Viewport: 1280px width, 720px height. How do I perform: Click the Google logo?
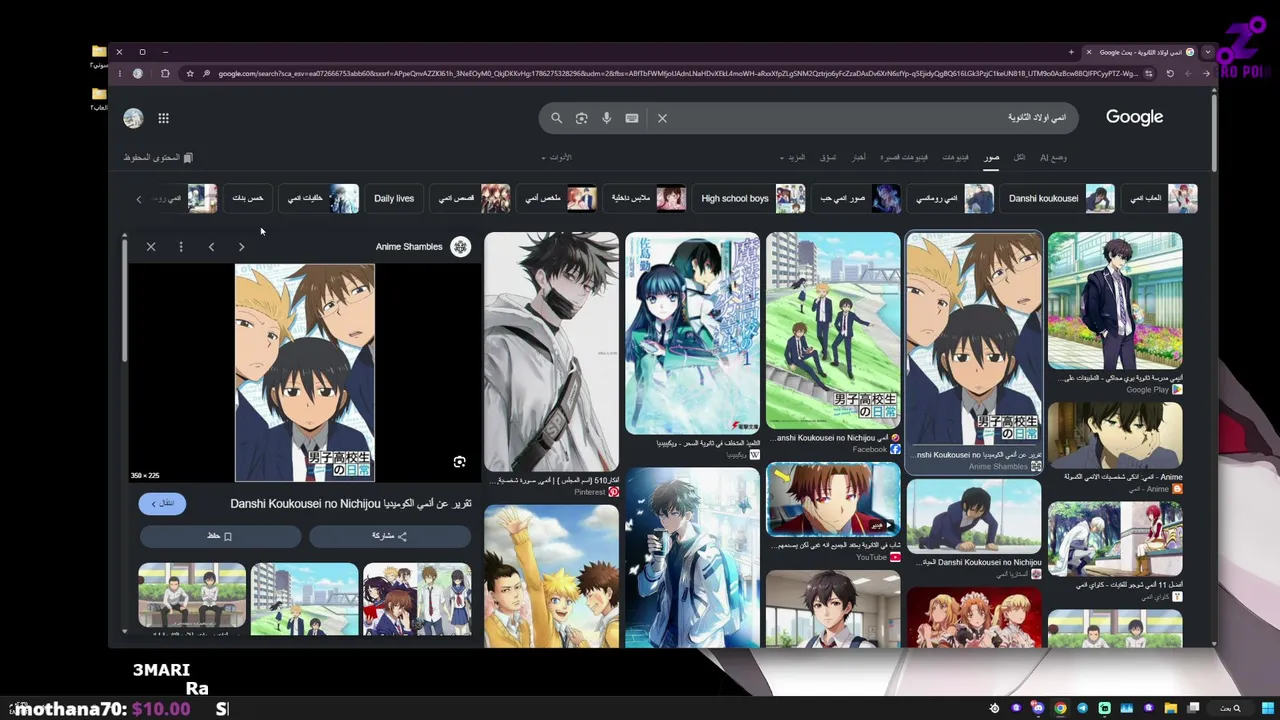1134,118
